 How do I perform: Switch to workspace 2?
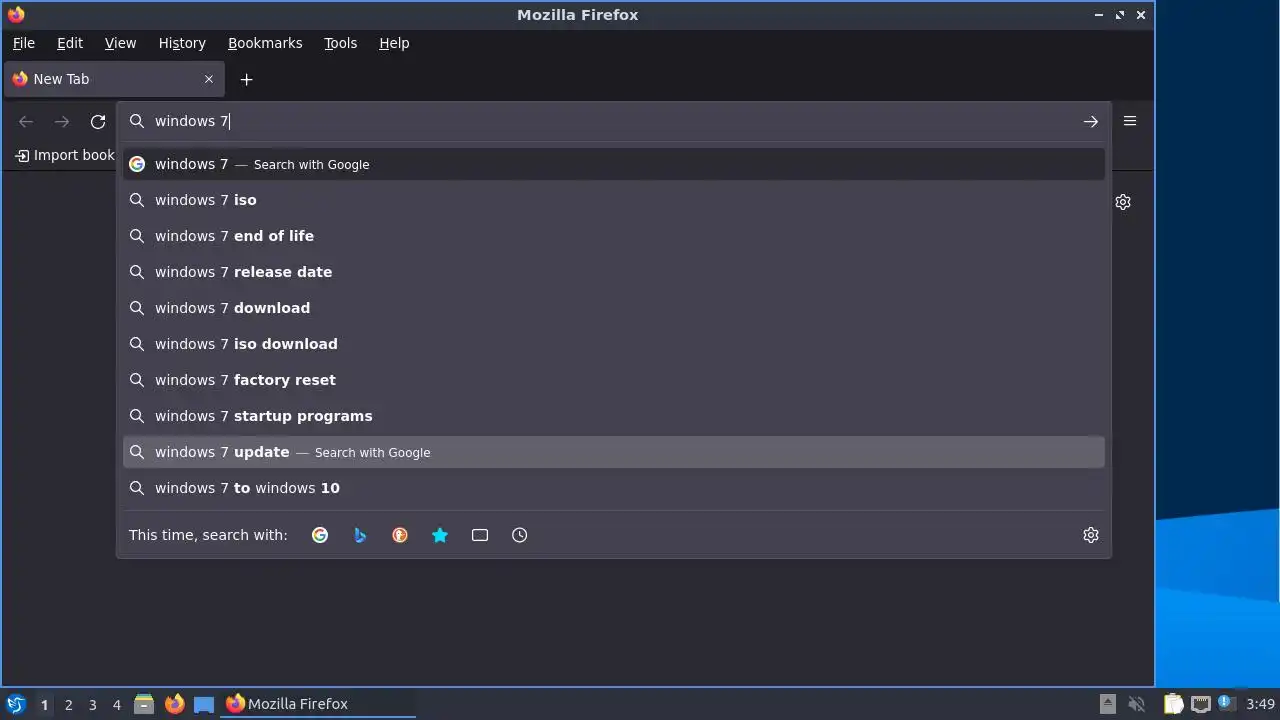tap(68, 705)
